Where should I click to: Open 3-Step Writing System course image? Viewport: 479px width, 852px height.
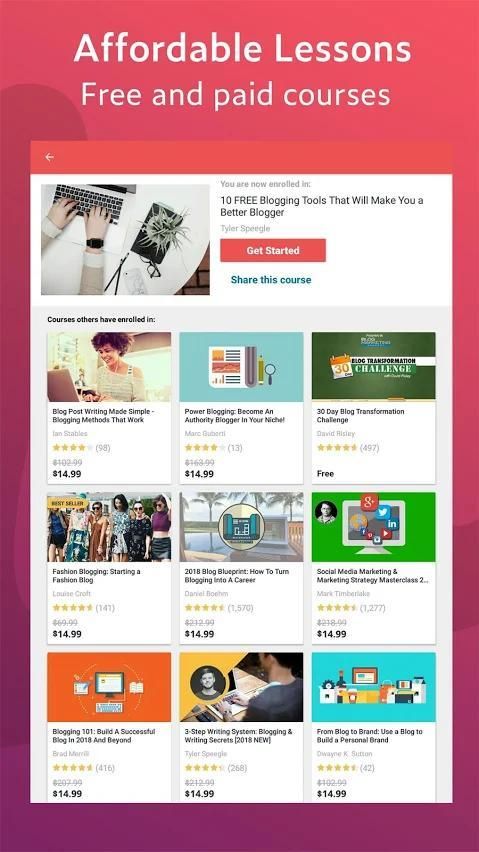[x=241, y=687]
